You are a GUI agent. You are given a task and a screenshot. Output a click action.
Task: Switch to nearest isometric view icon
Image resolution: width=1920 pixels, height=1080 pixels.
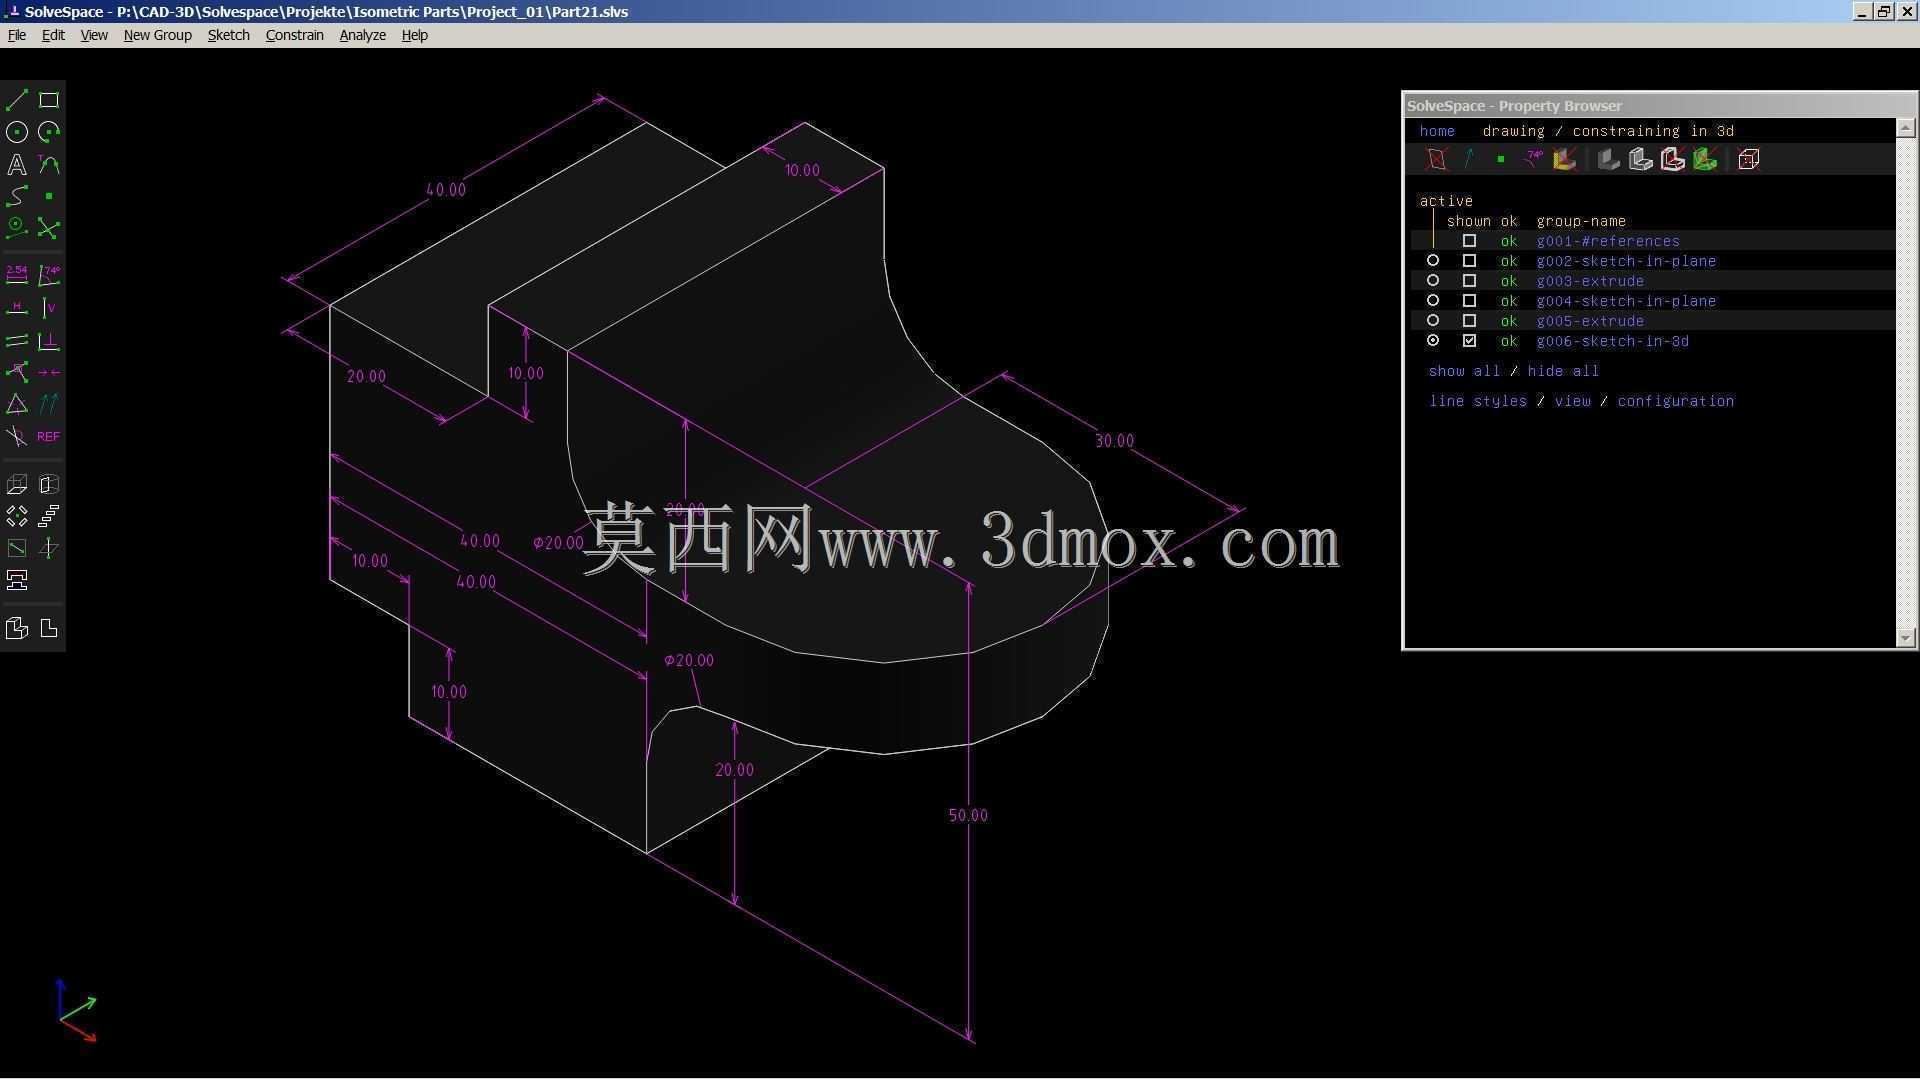(17, 628)
